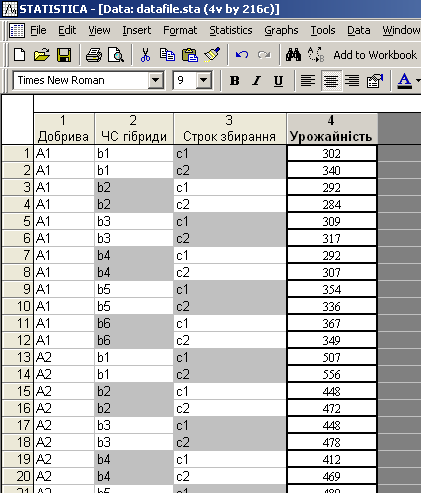The height and width of the screenshot is (493, 421).
Task: Click cell with value 340
Action: click(x=332, y=171)
